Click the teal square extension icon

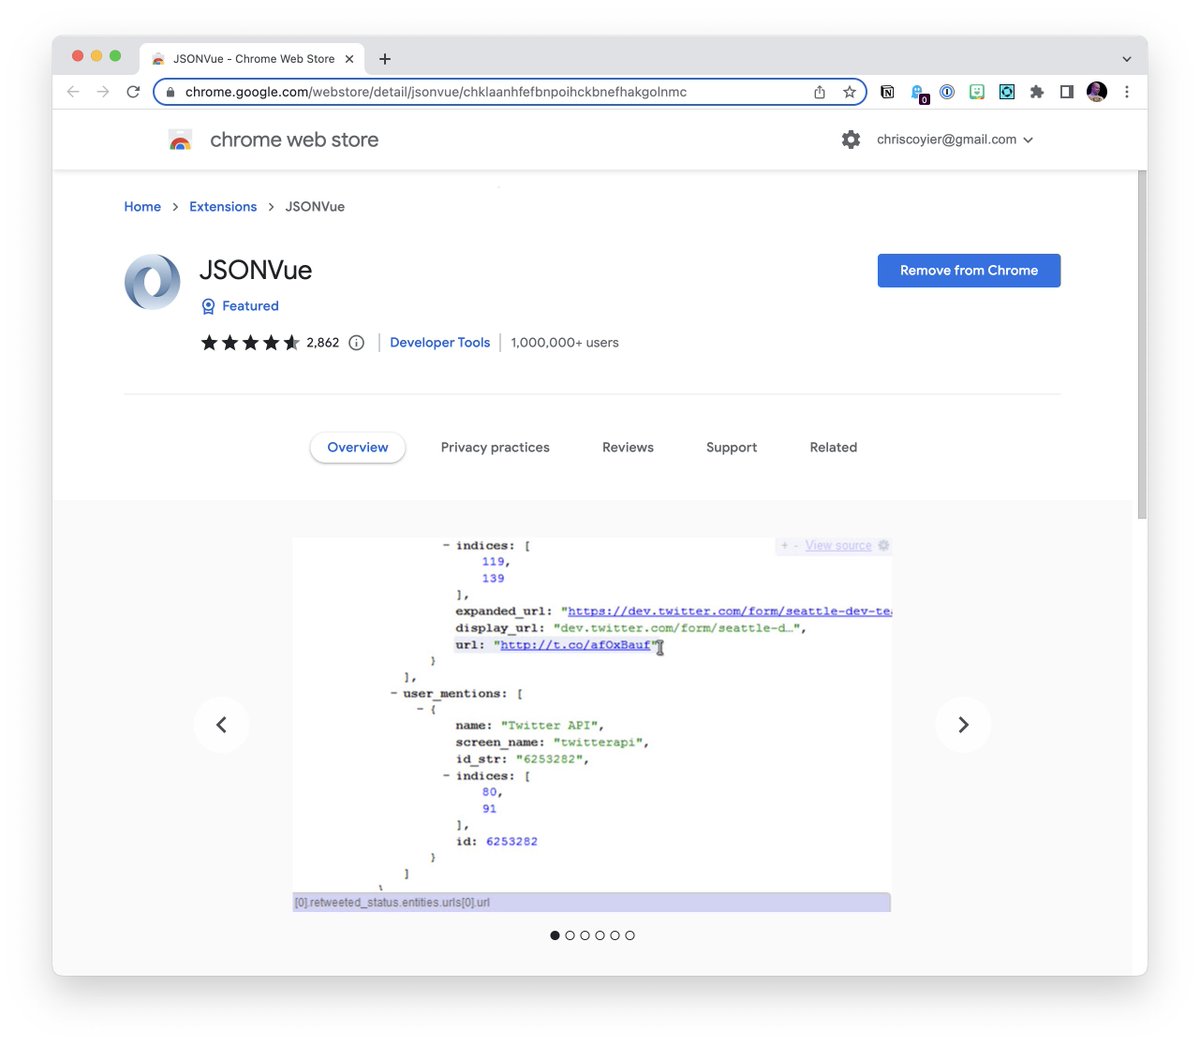(1007, 92)
